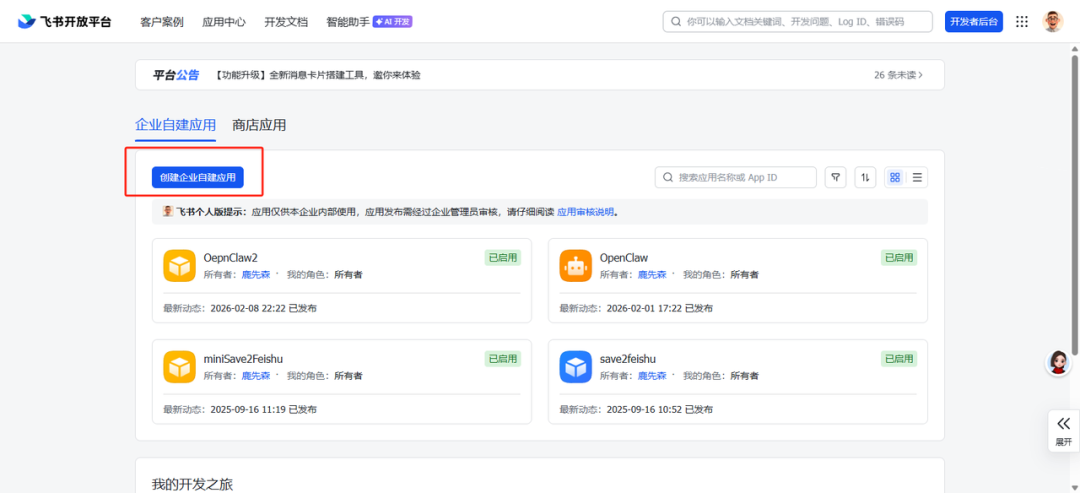The image size is (1080, 493).
Task: Click the Feishu Open Platform logo
Action: (64, 21)
